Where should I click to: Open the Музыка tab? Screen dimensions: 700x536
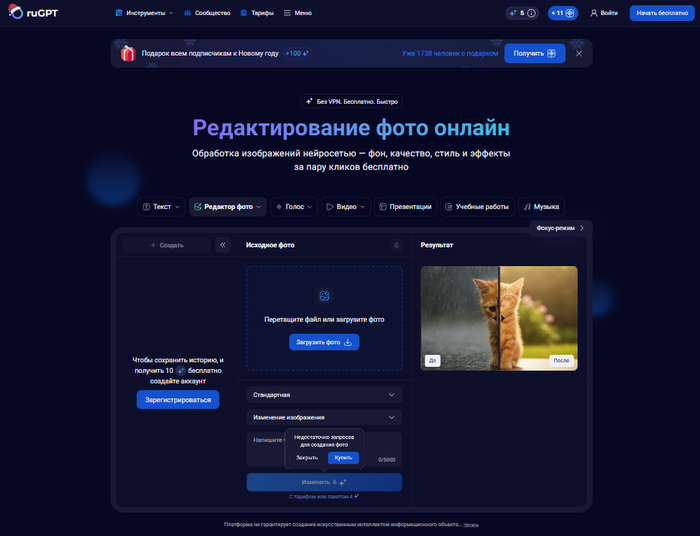(x=540, y=207)
